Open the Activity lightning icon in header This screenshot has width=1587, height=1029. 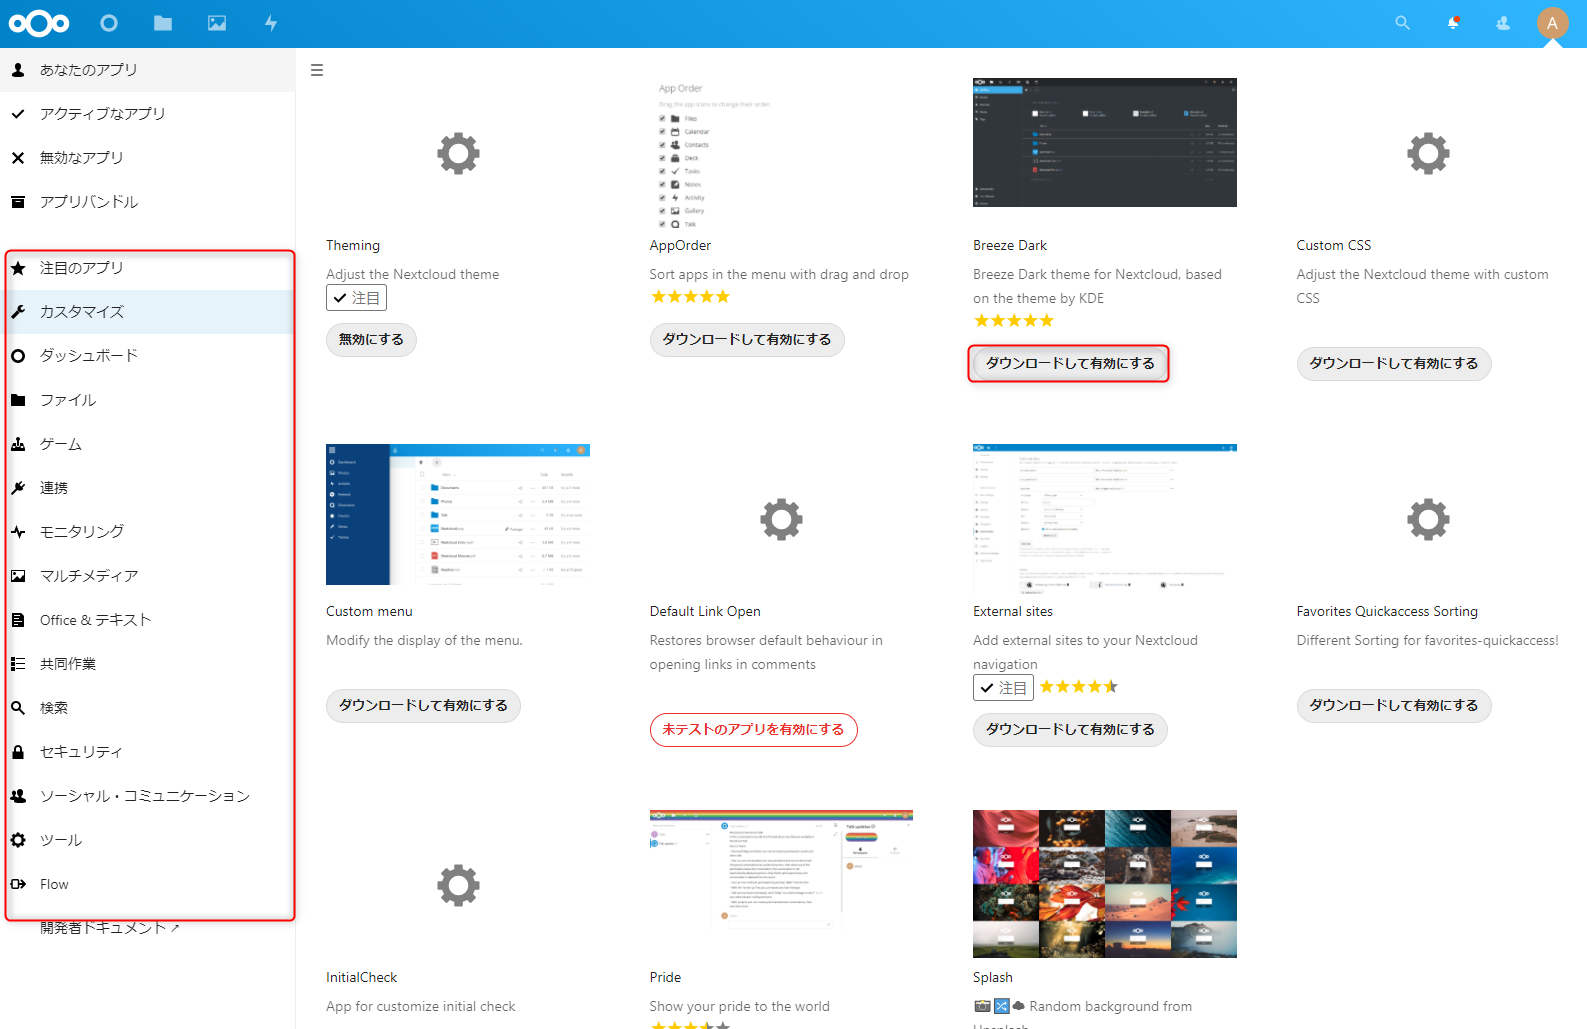coord(271,23)
